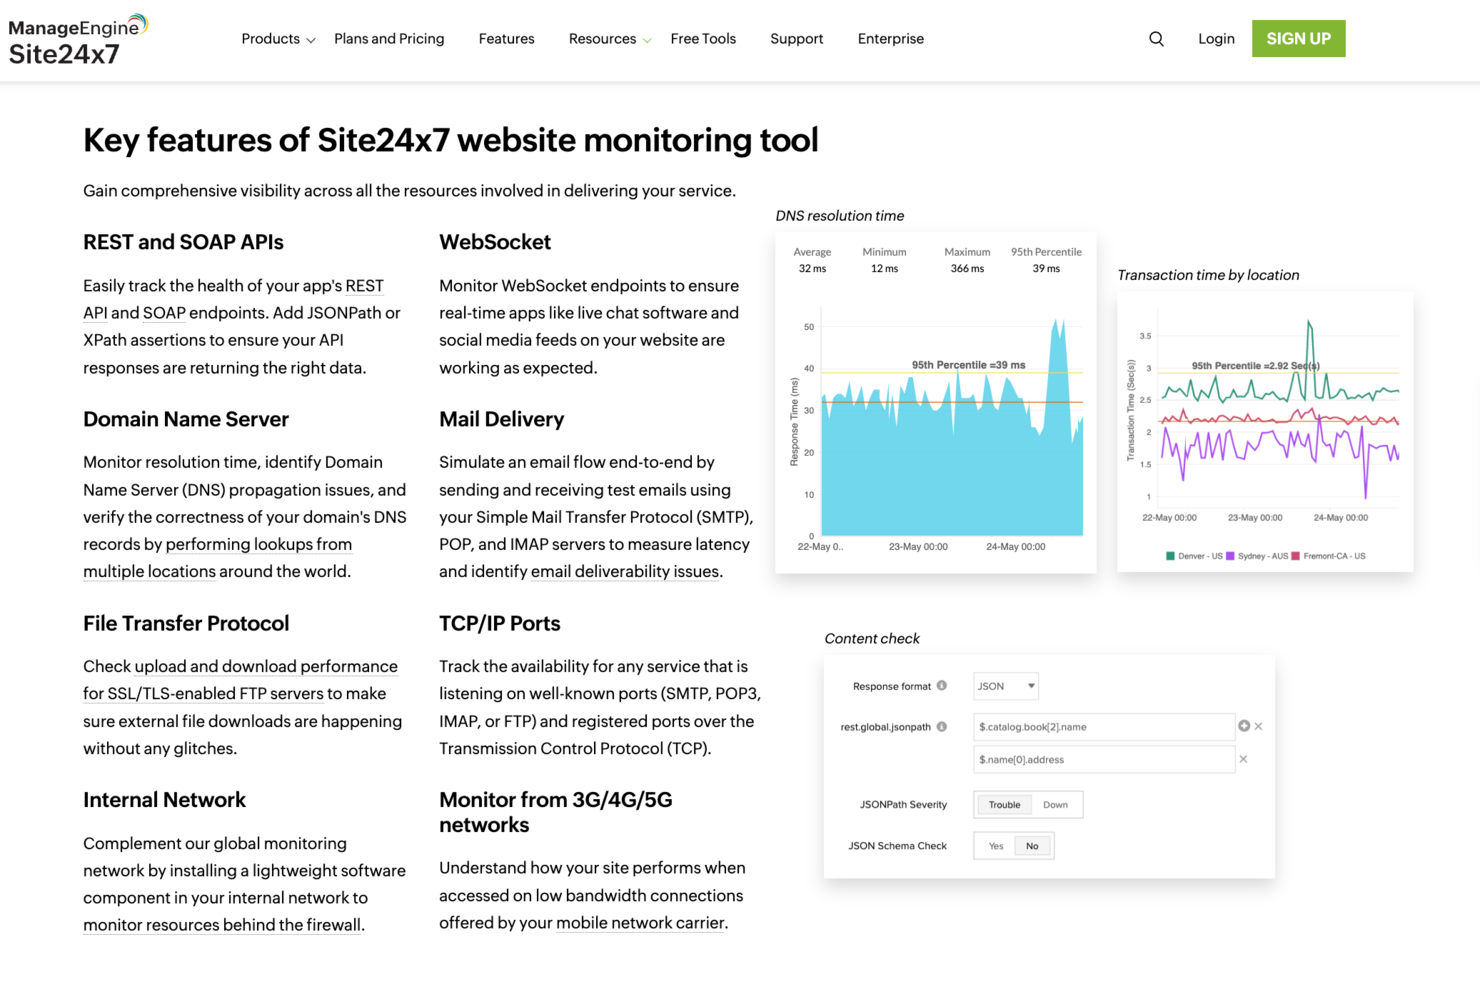This screenshot has width=1480, height=987.
Task: Expand the Products navigation dropdown
Action: tap(271, 38)
